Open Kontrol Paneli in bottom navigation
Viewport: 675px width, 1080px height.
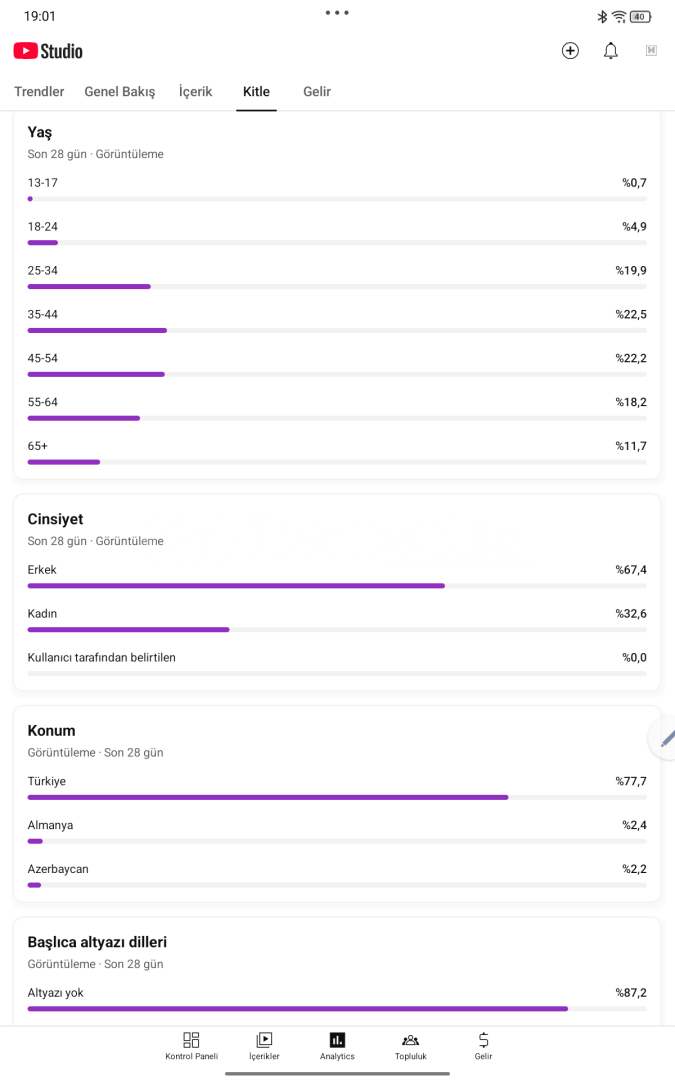(191, 1046)
